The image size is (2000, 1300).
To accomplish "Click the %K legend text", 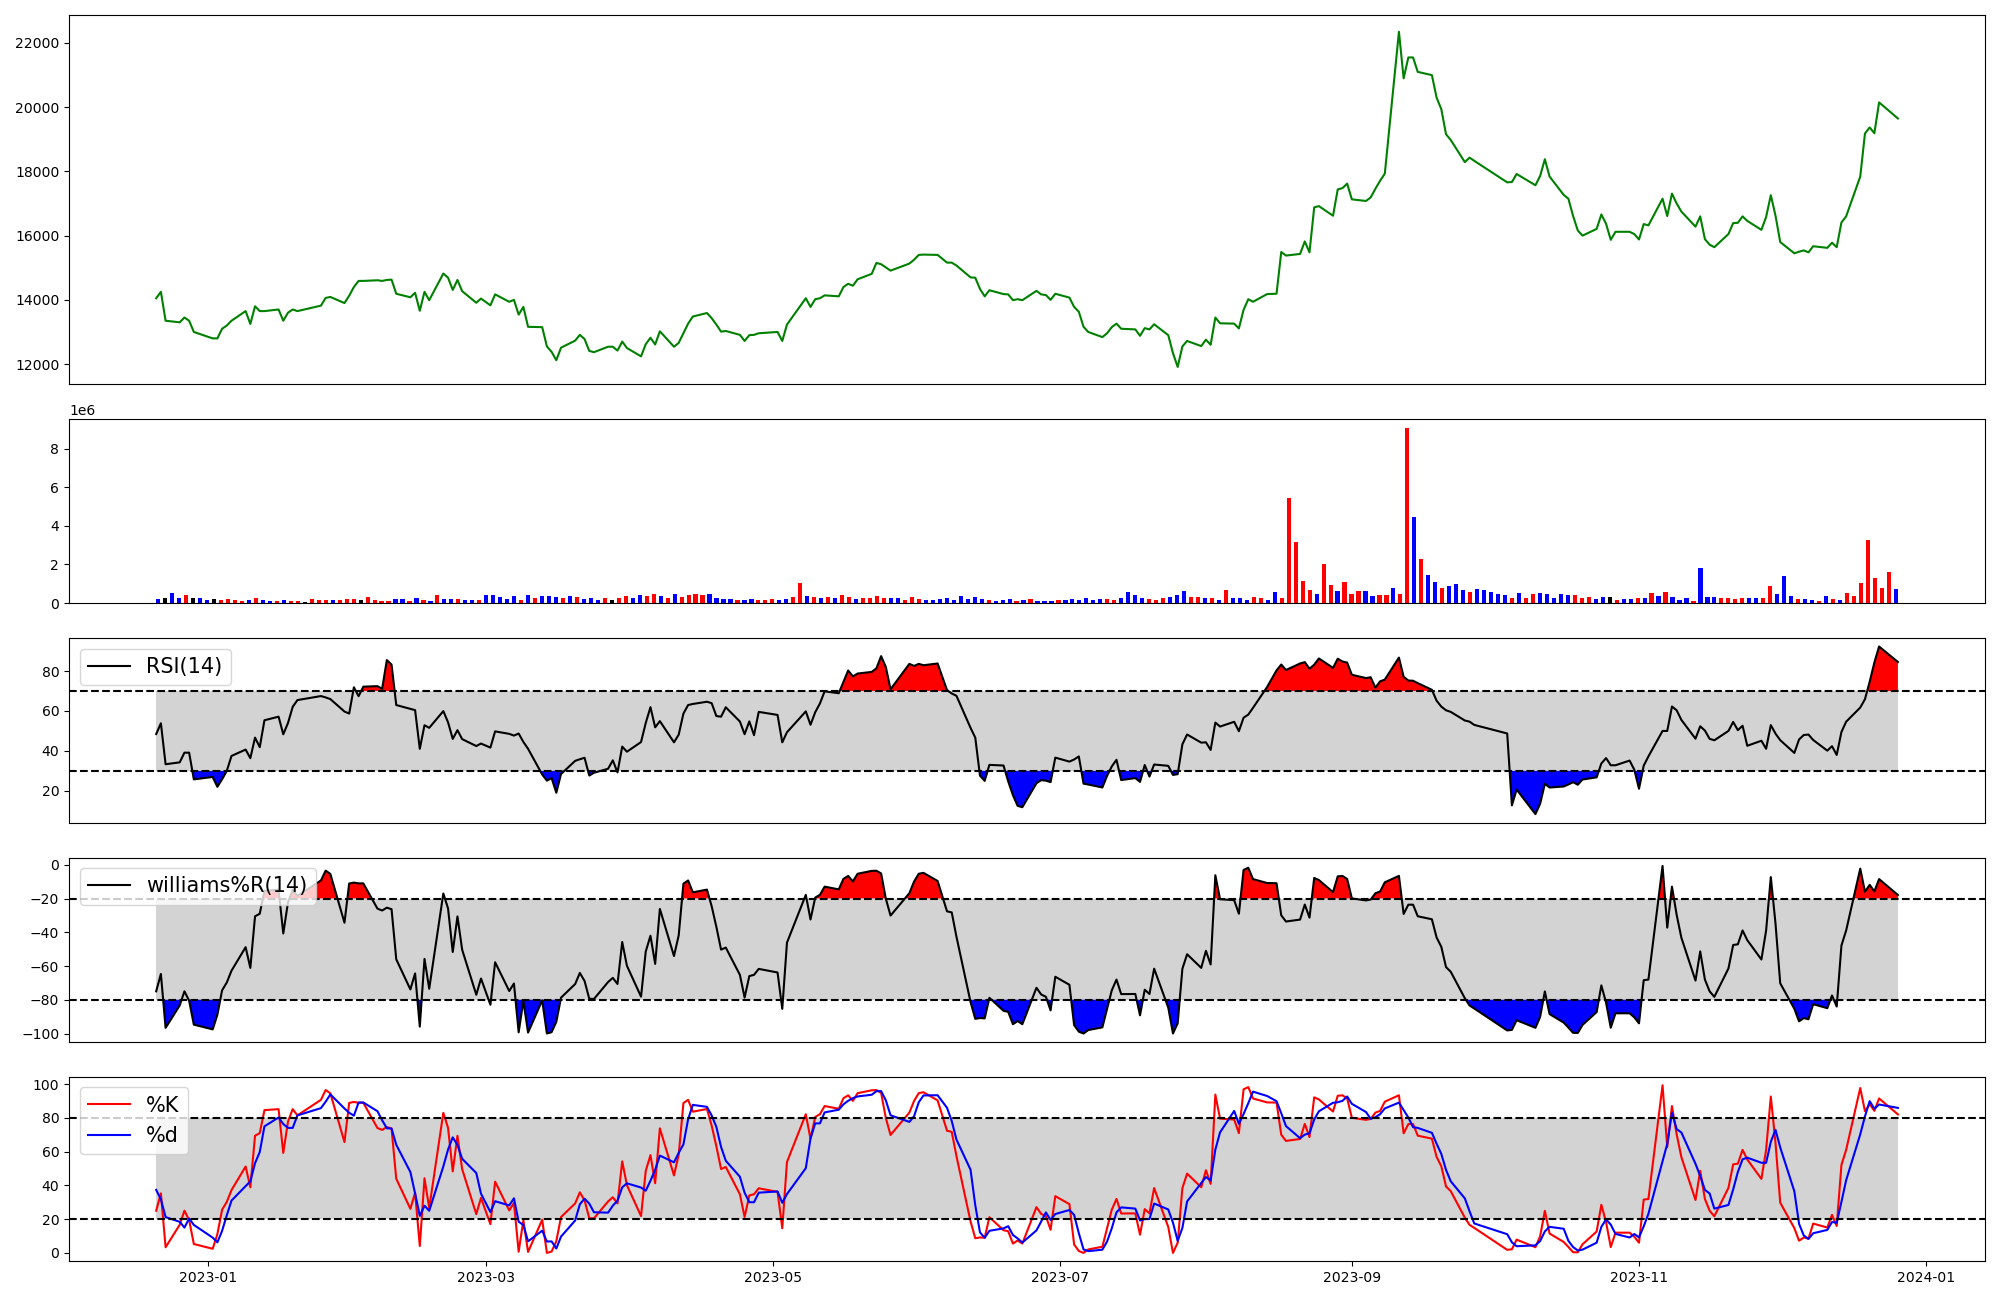I will coord(162,1105).
